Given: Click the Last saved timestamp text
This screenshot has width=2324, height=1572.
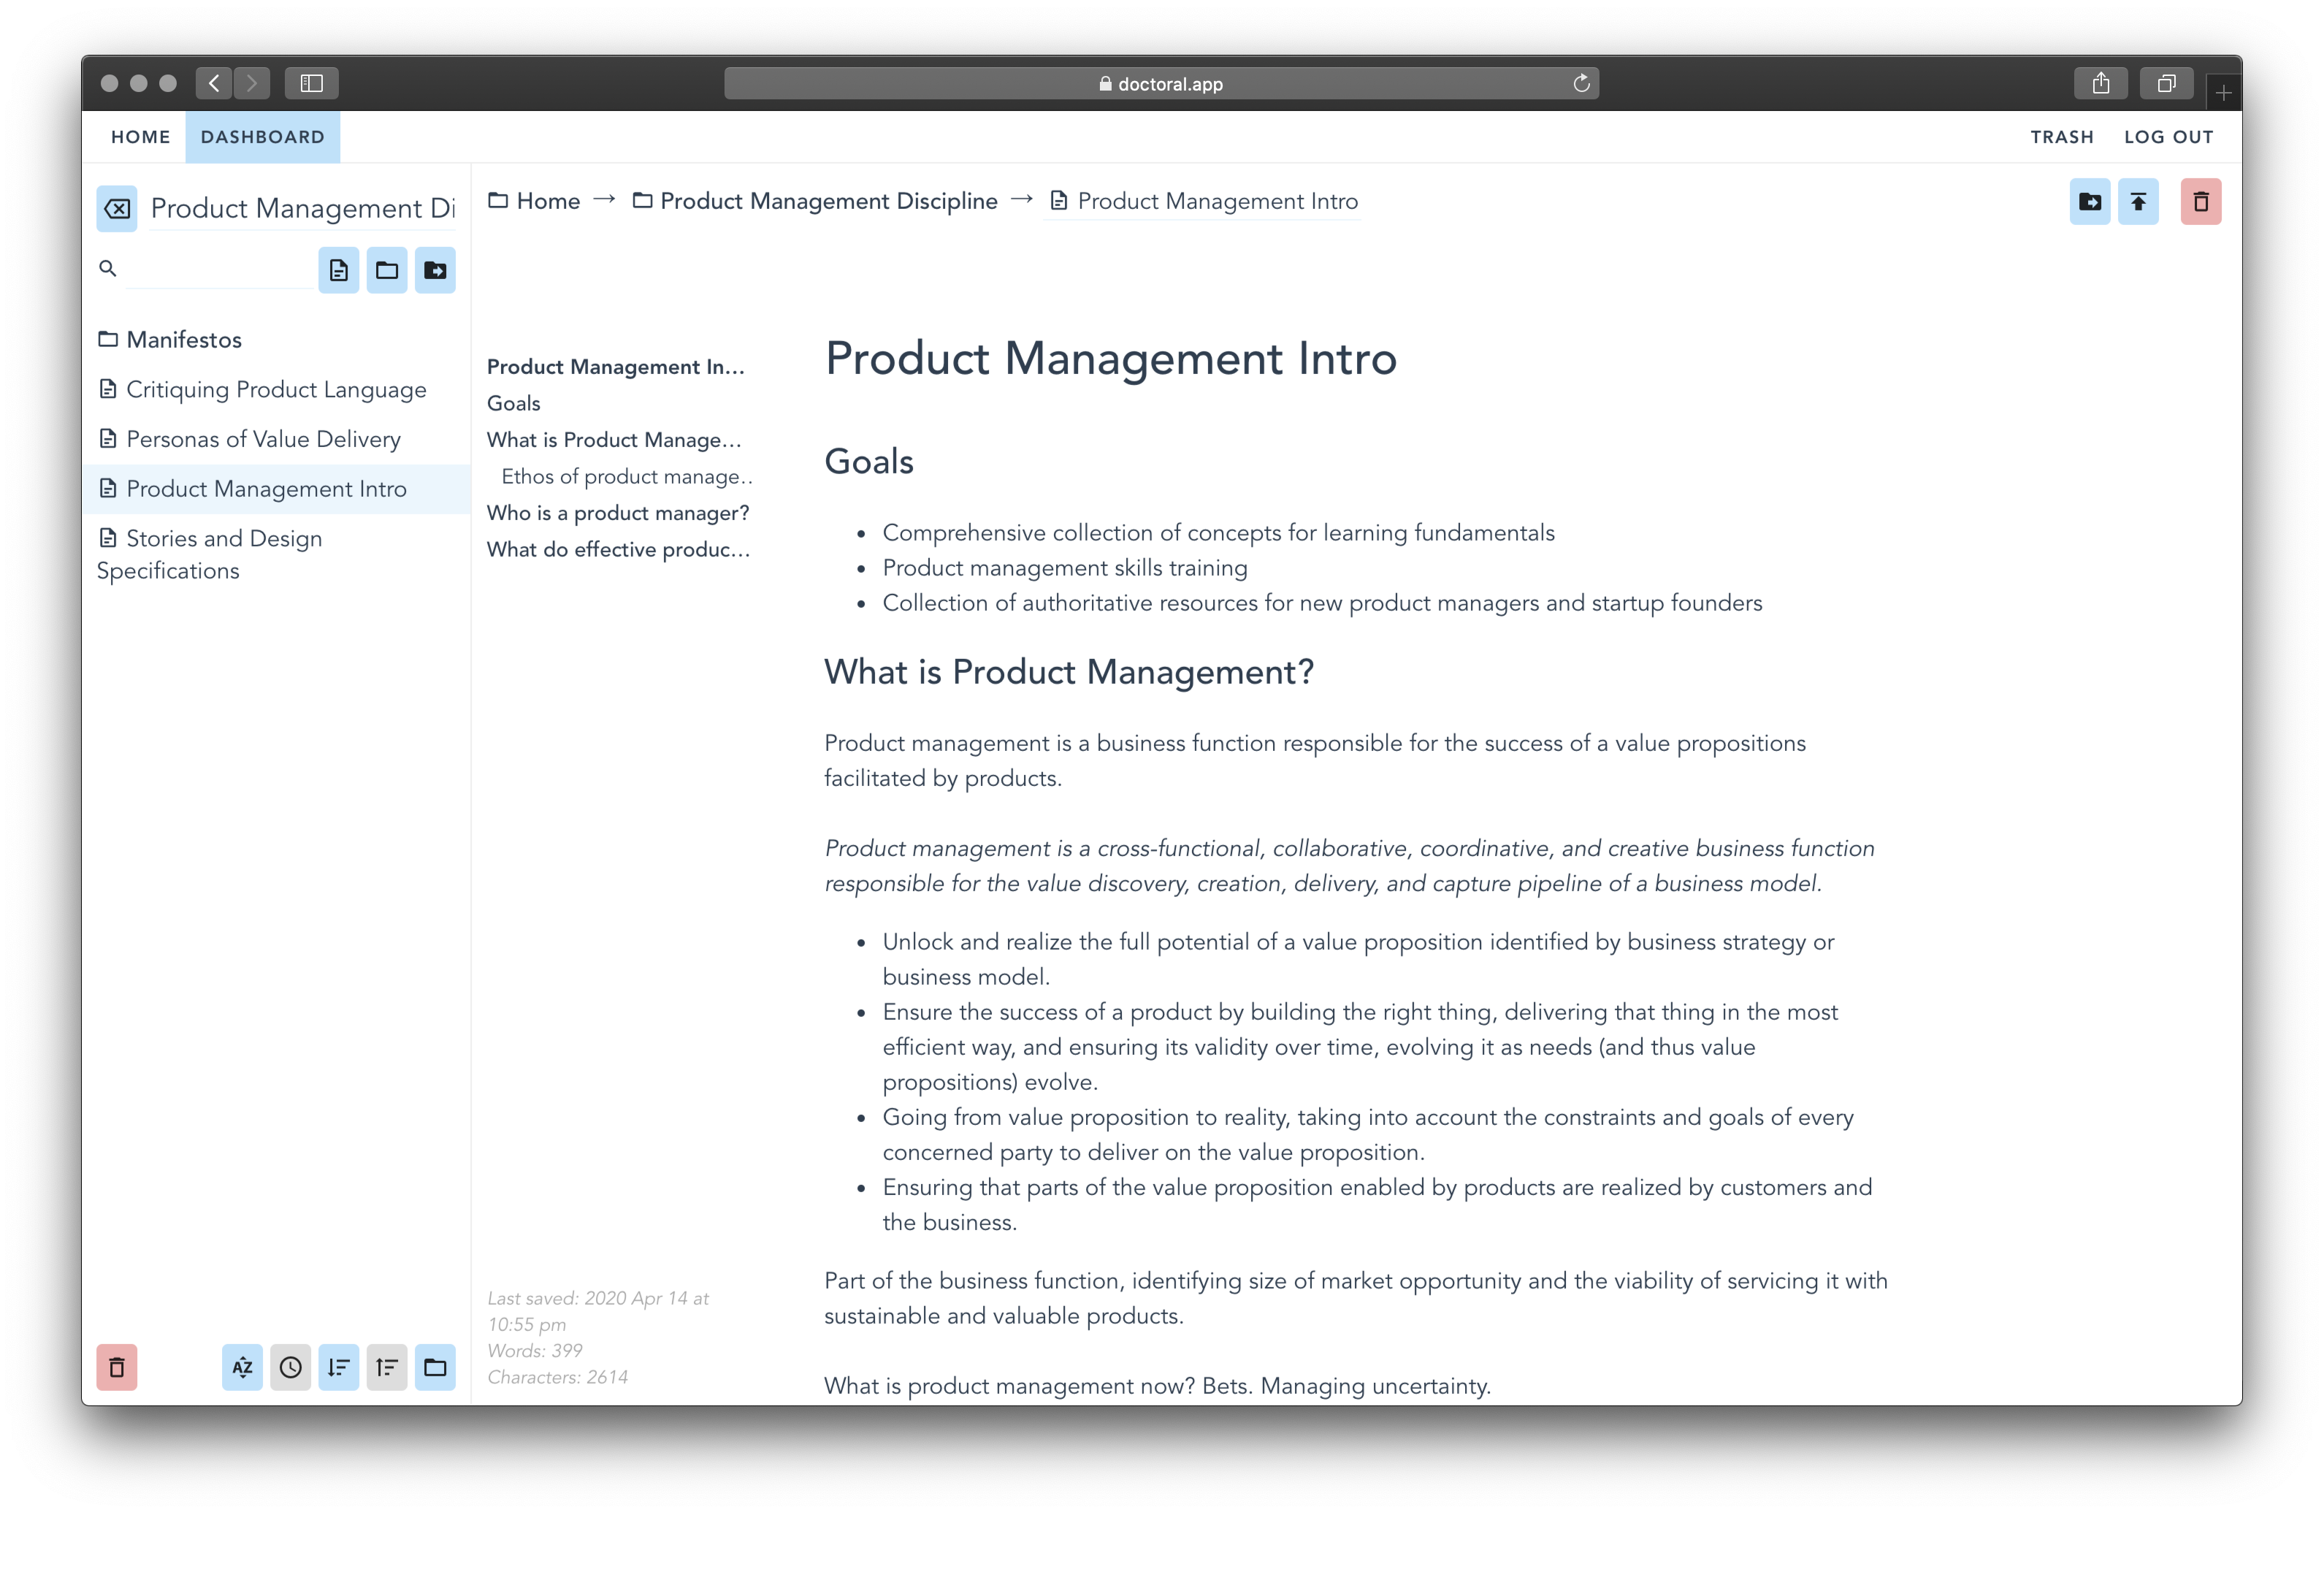Looking at the screenshot, I should (598, 1311).
